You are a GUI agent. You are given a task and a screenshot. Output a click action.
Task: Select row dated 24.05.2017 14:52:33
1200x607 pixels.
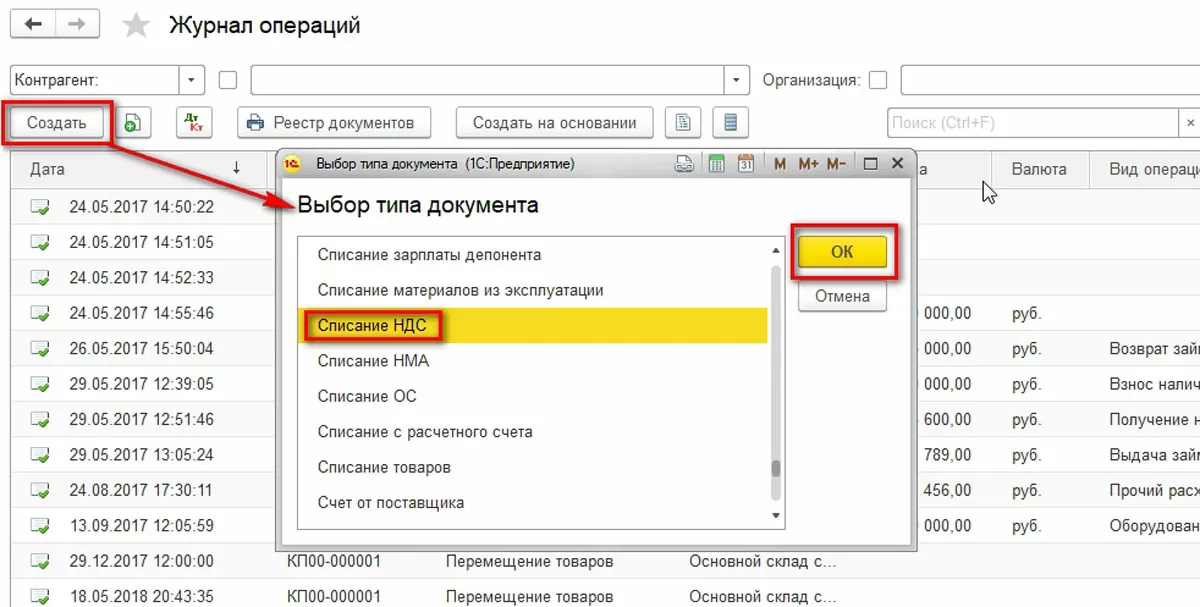pyautogui.click(x=140, y=278)
